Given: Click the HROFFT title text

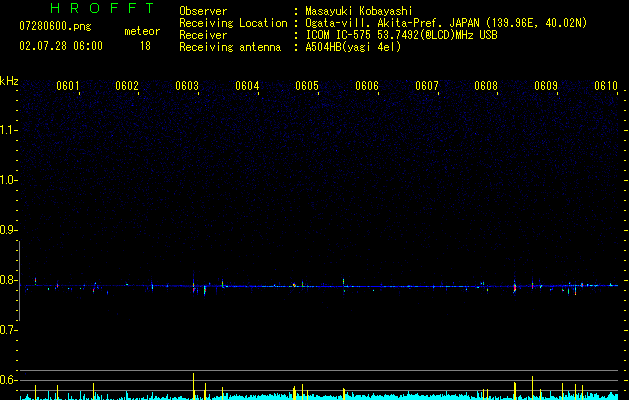Looking at the screenshot, I should point(103,8).
